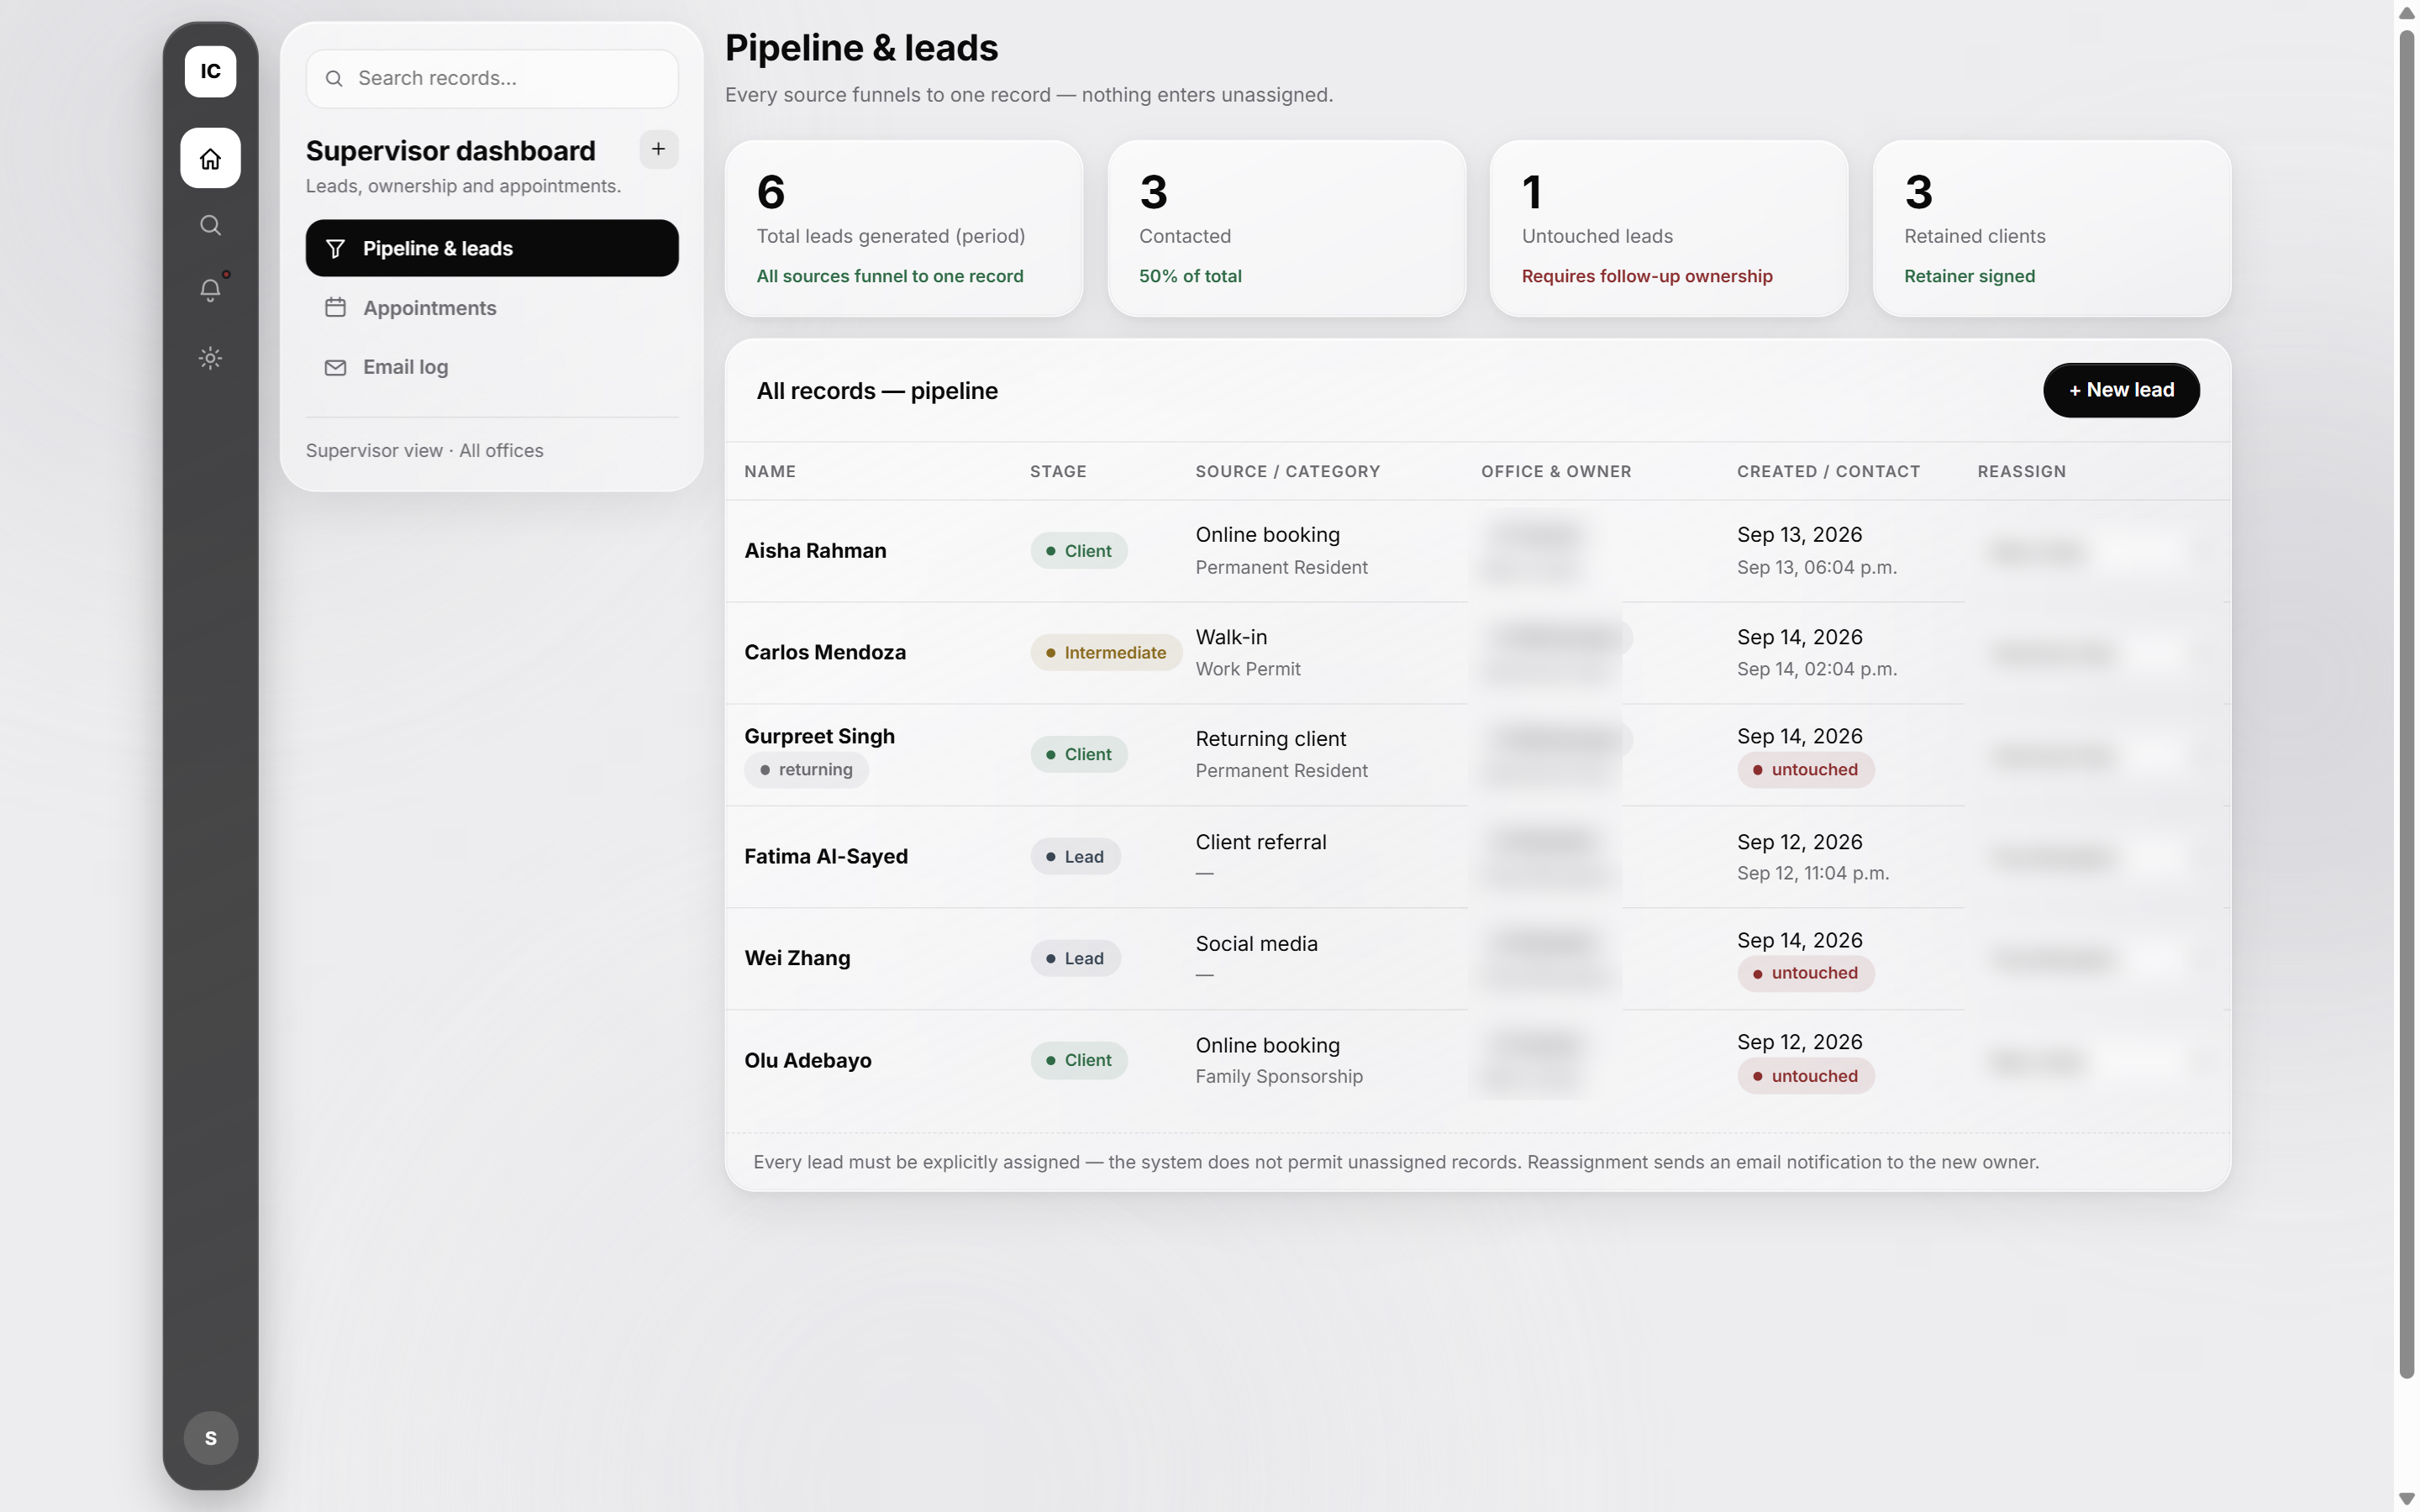Click the Total leads generated card
This screenshot has width=2420, height=1512.
pyautogui.click(x=904, y=228)
